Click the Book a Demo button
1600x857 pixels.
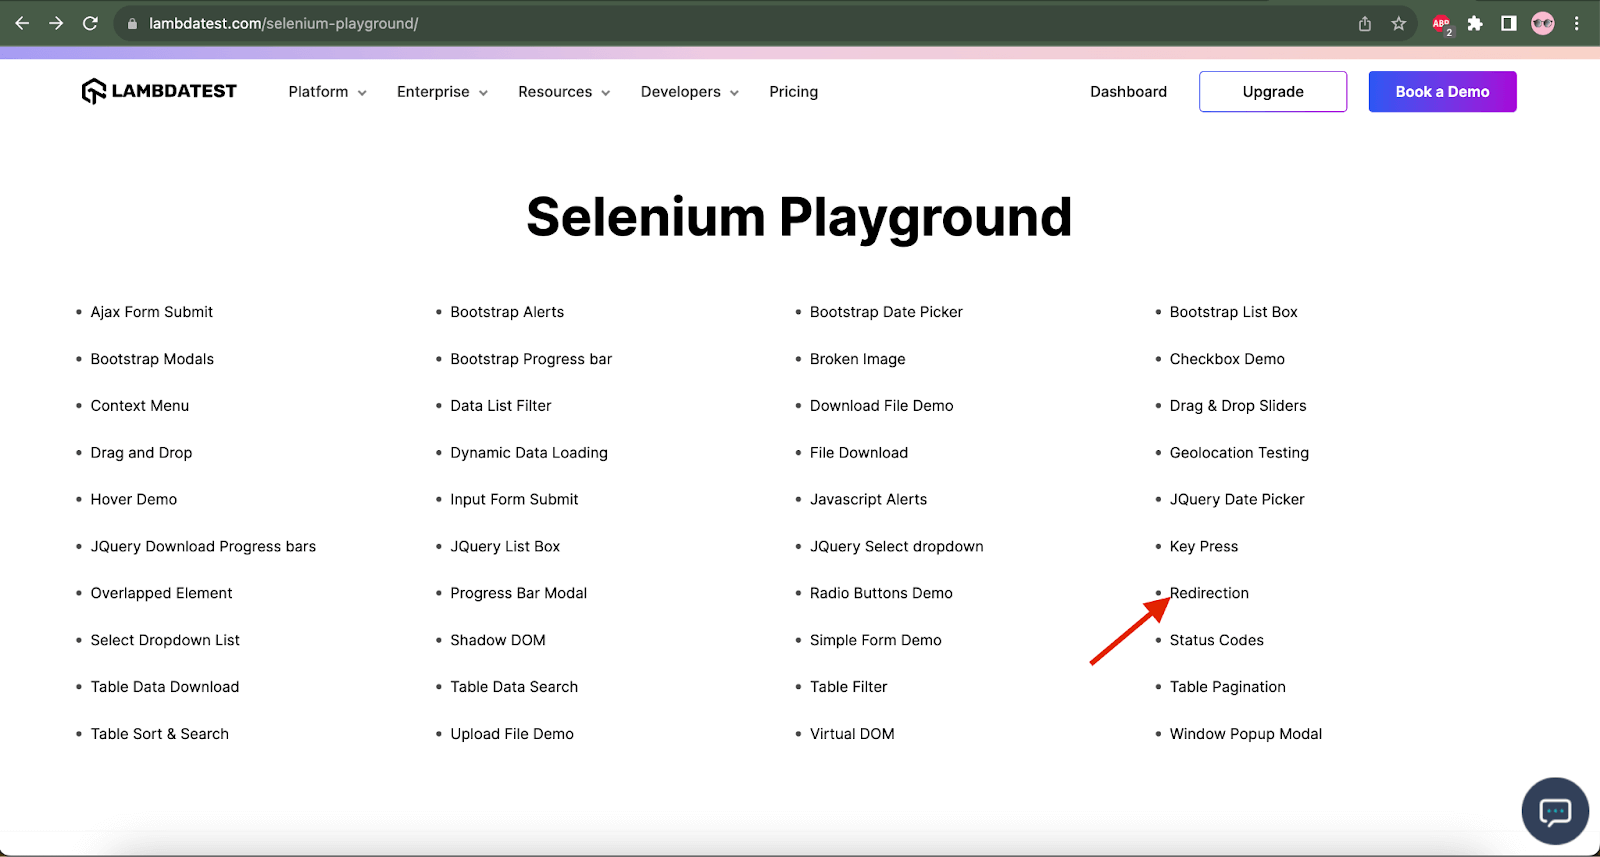(x=1442, y=92)
